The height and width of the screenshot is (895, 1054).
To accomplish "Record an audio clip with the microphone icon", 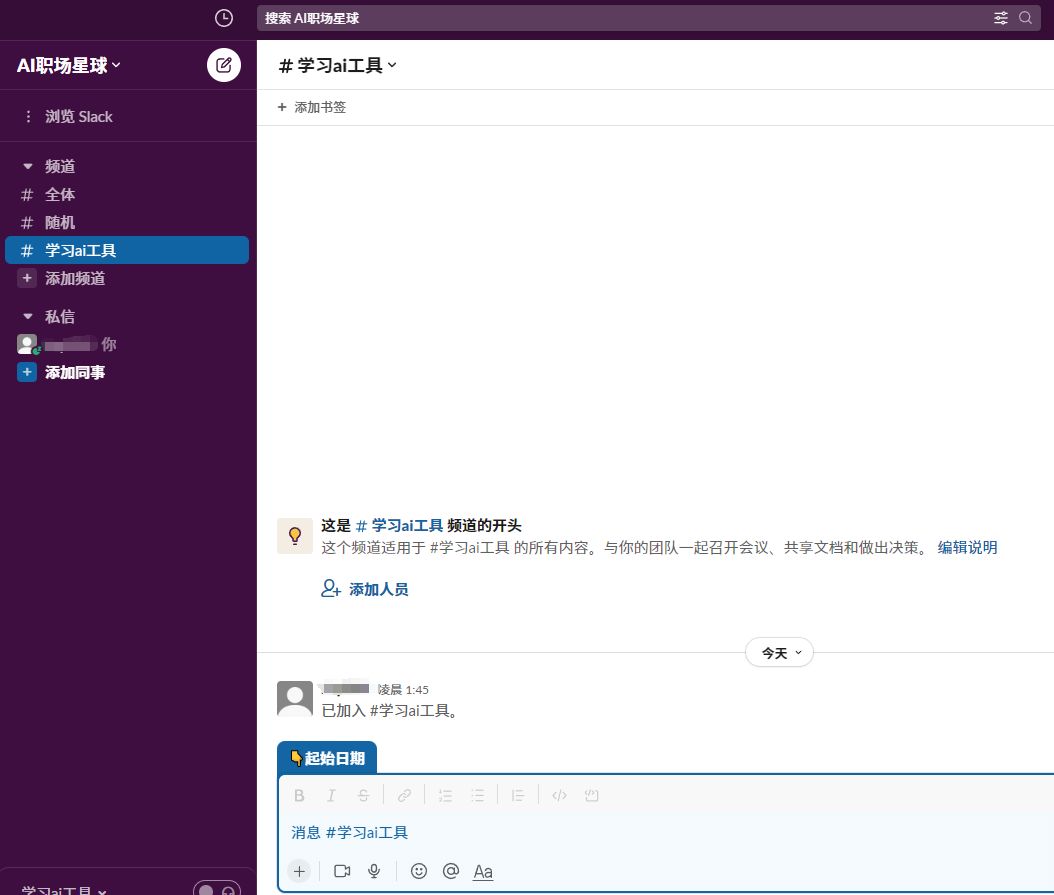I will coord(374,871).
